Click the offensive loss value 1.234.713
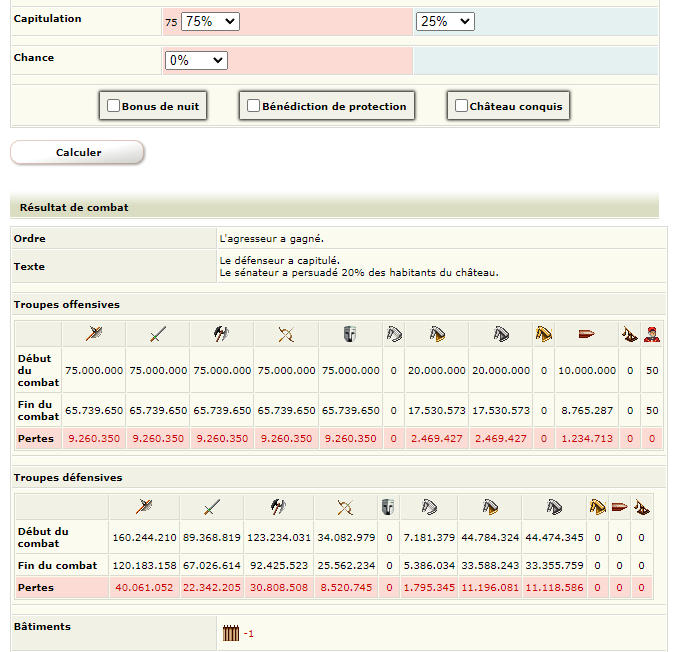Image resolution: width=688 pixels, height=652 pixels. [x=587, y=438]
